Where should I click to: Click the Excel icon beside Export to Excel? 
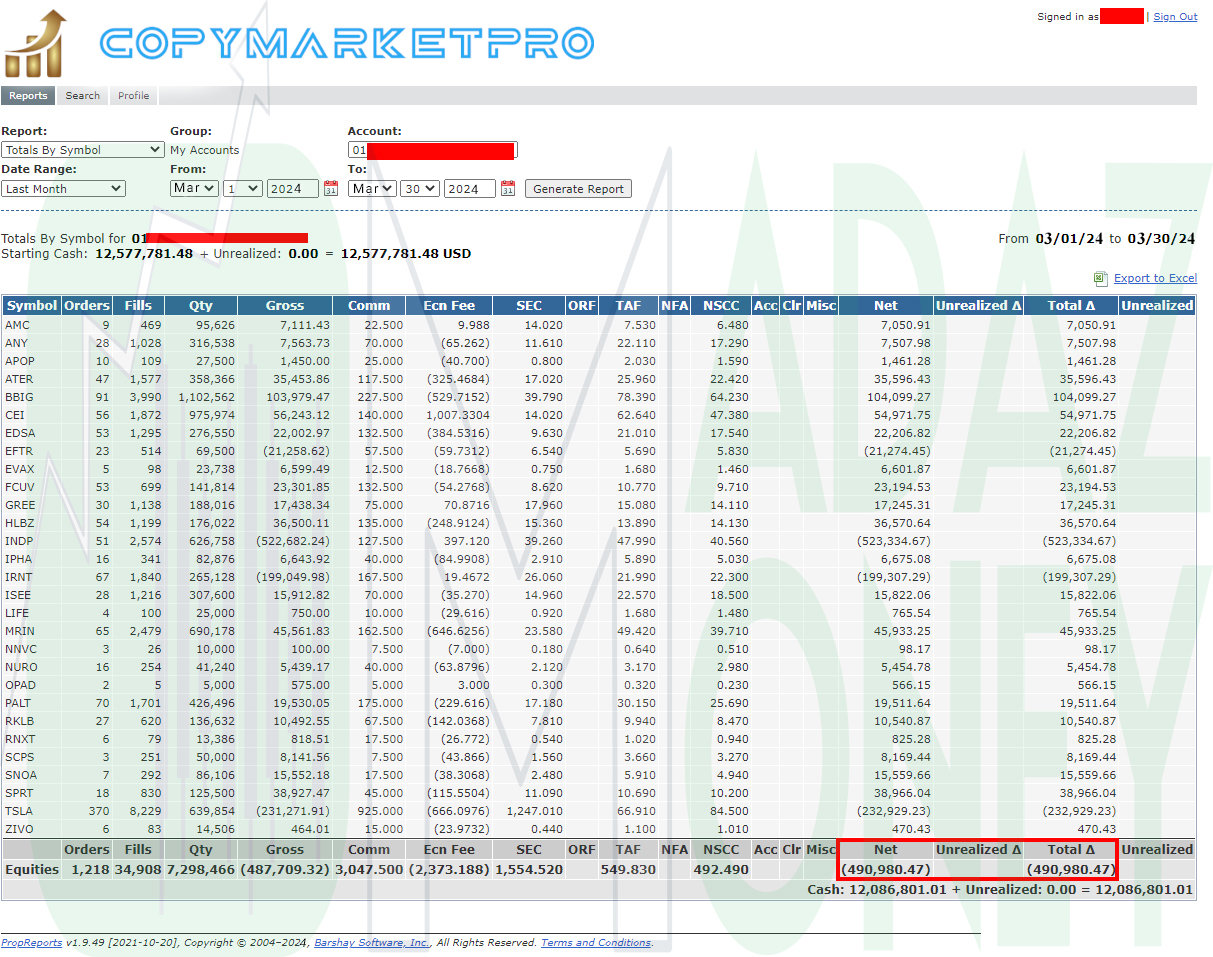coord(1100,278)
